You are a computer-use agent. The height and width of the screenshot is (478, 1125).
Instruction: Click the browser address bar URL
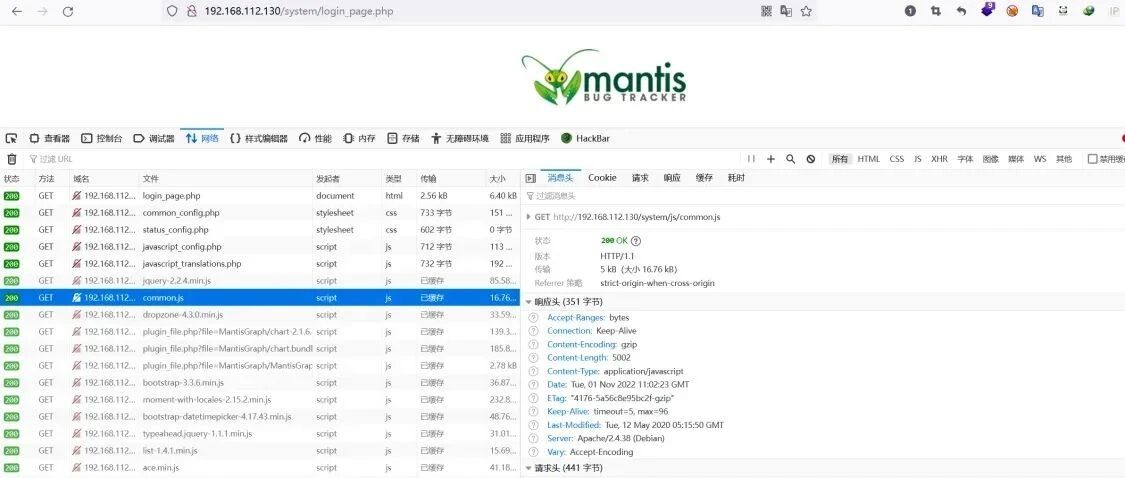(x=298, y=11)
